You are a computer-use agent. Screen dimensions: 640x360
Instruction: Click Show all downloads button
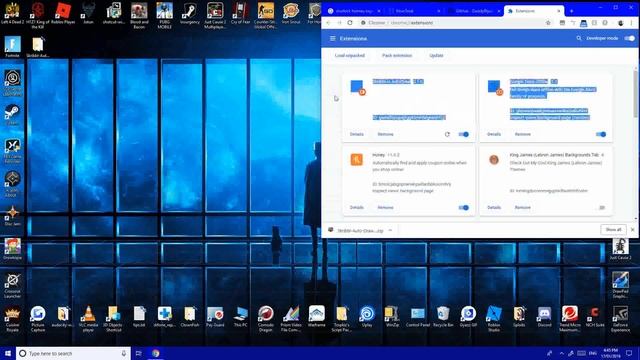[x=613, y=230]
